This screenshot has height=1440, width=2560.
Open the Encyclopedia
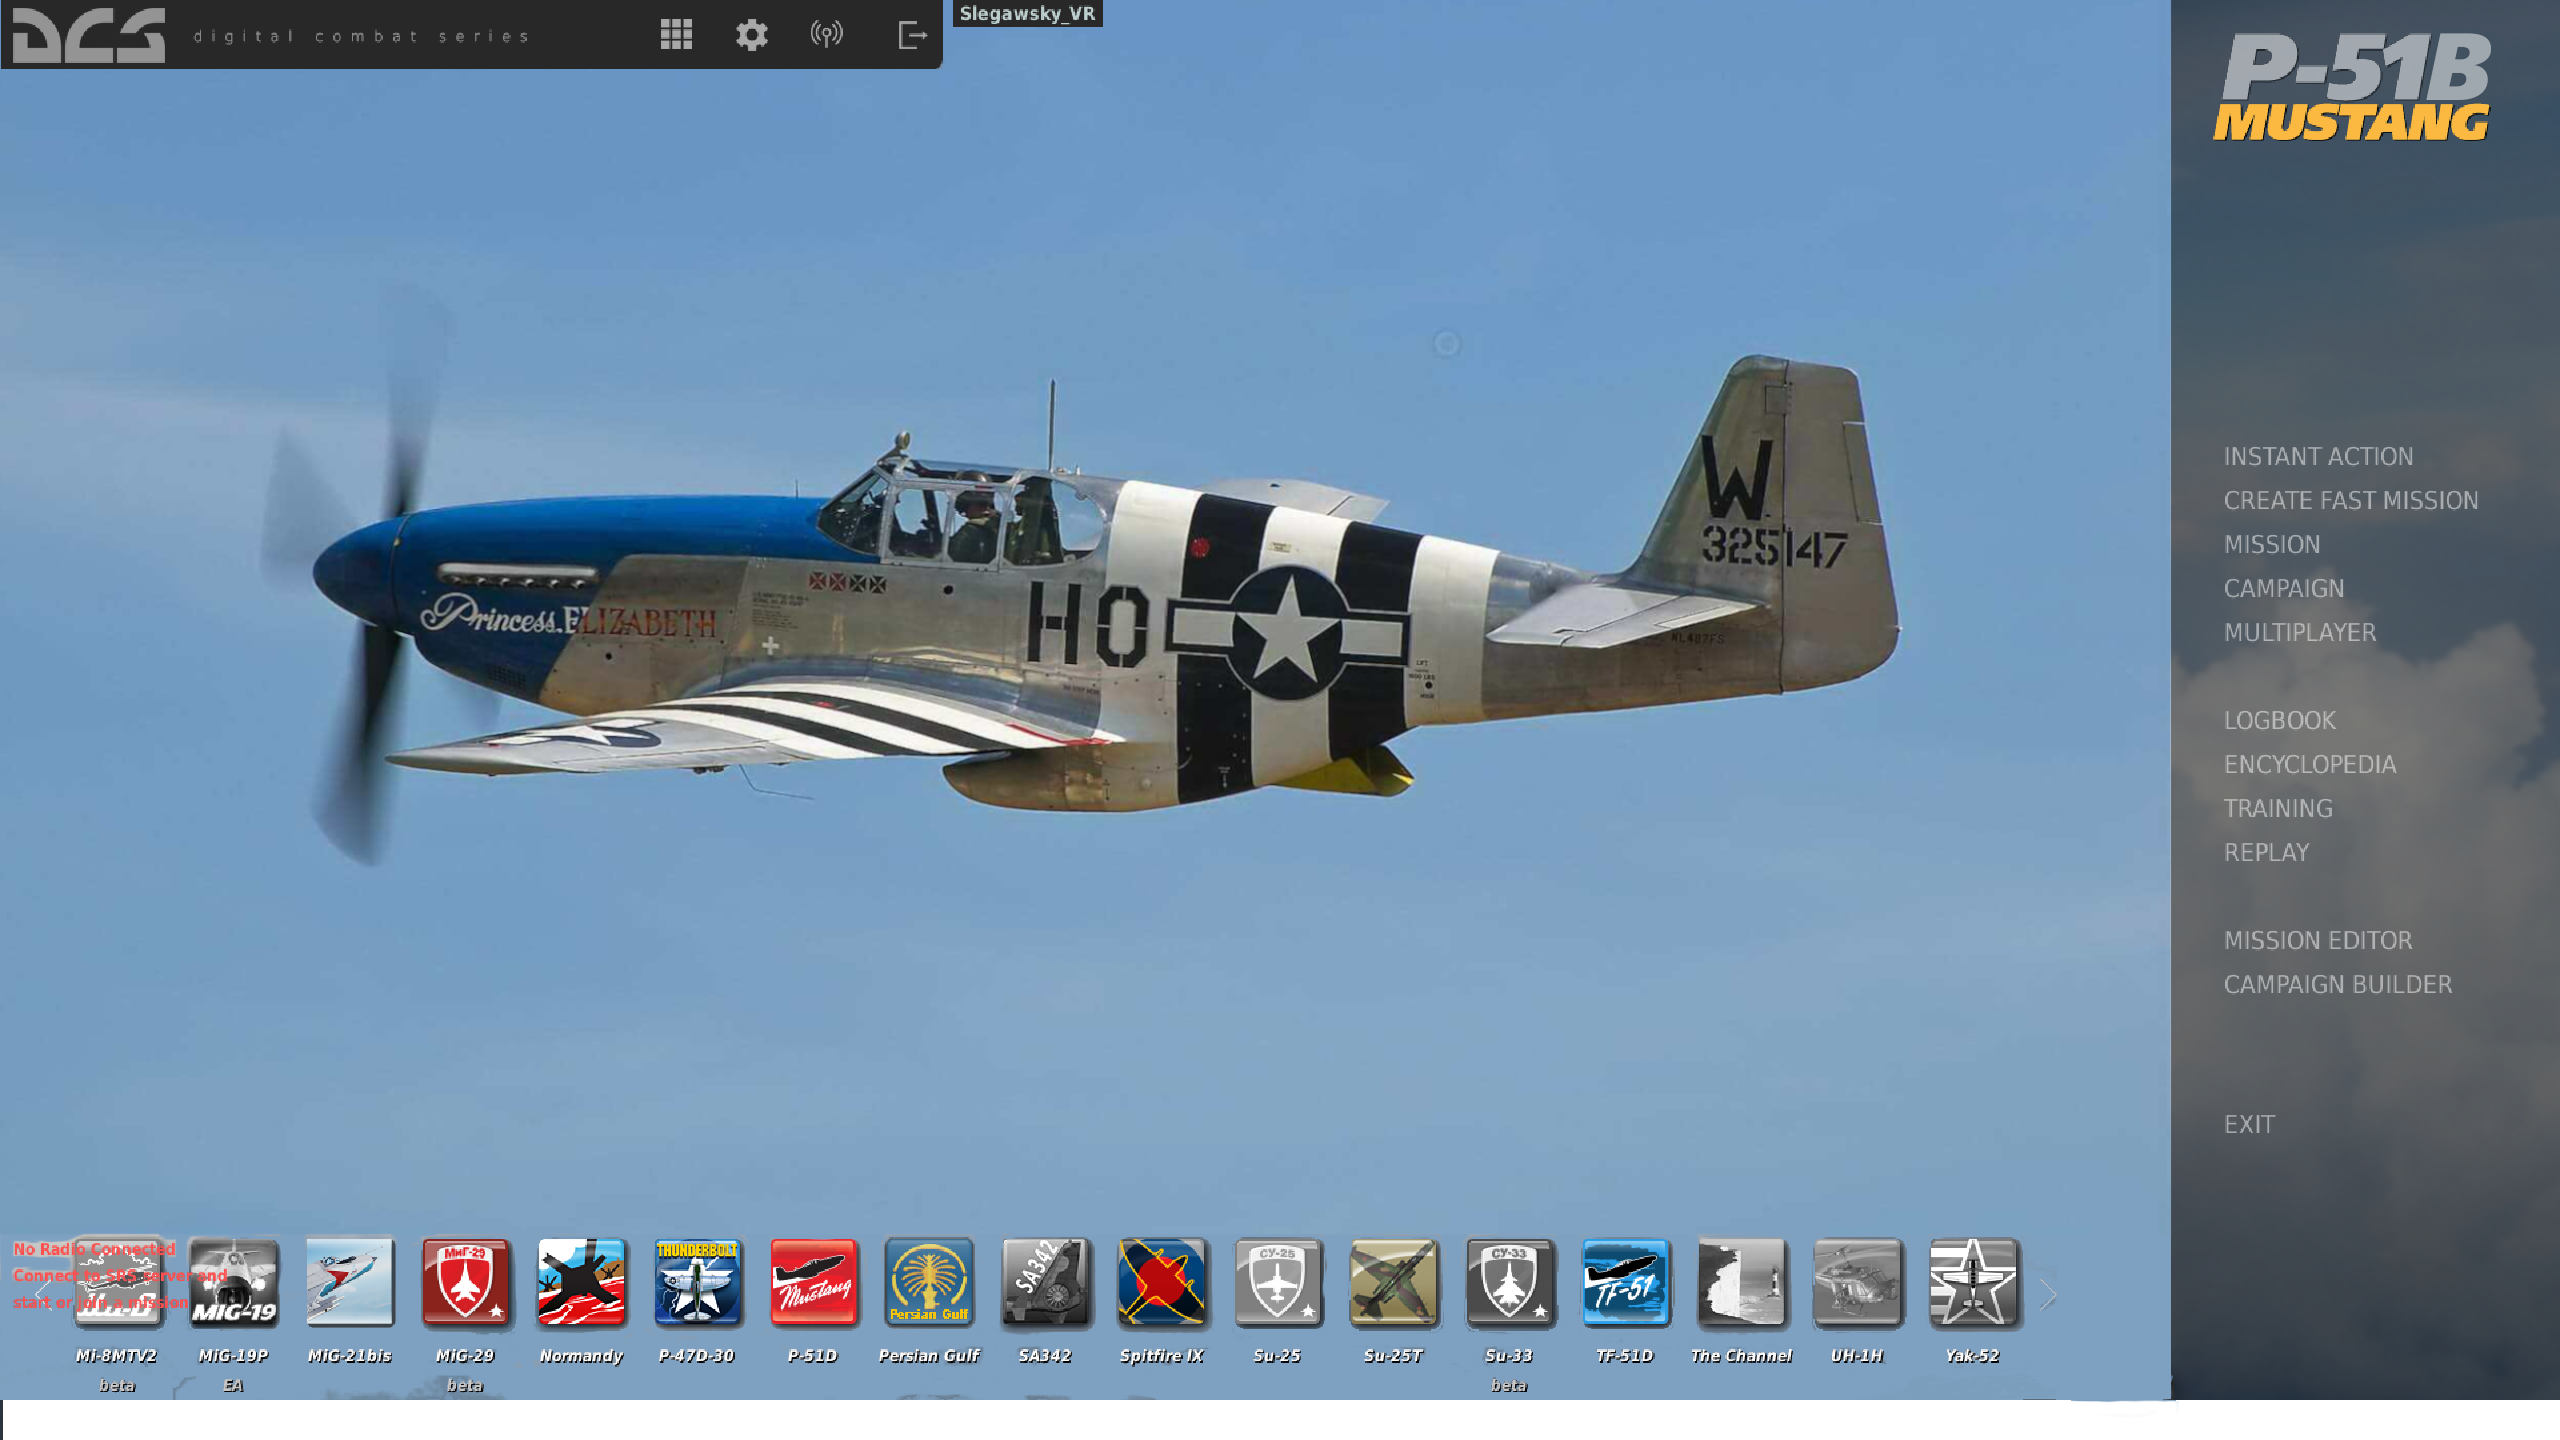2310,765
